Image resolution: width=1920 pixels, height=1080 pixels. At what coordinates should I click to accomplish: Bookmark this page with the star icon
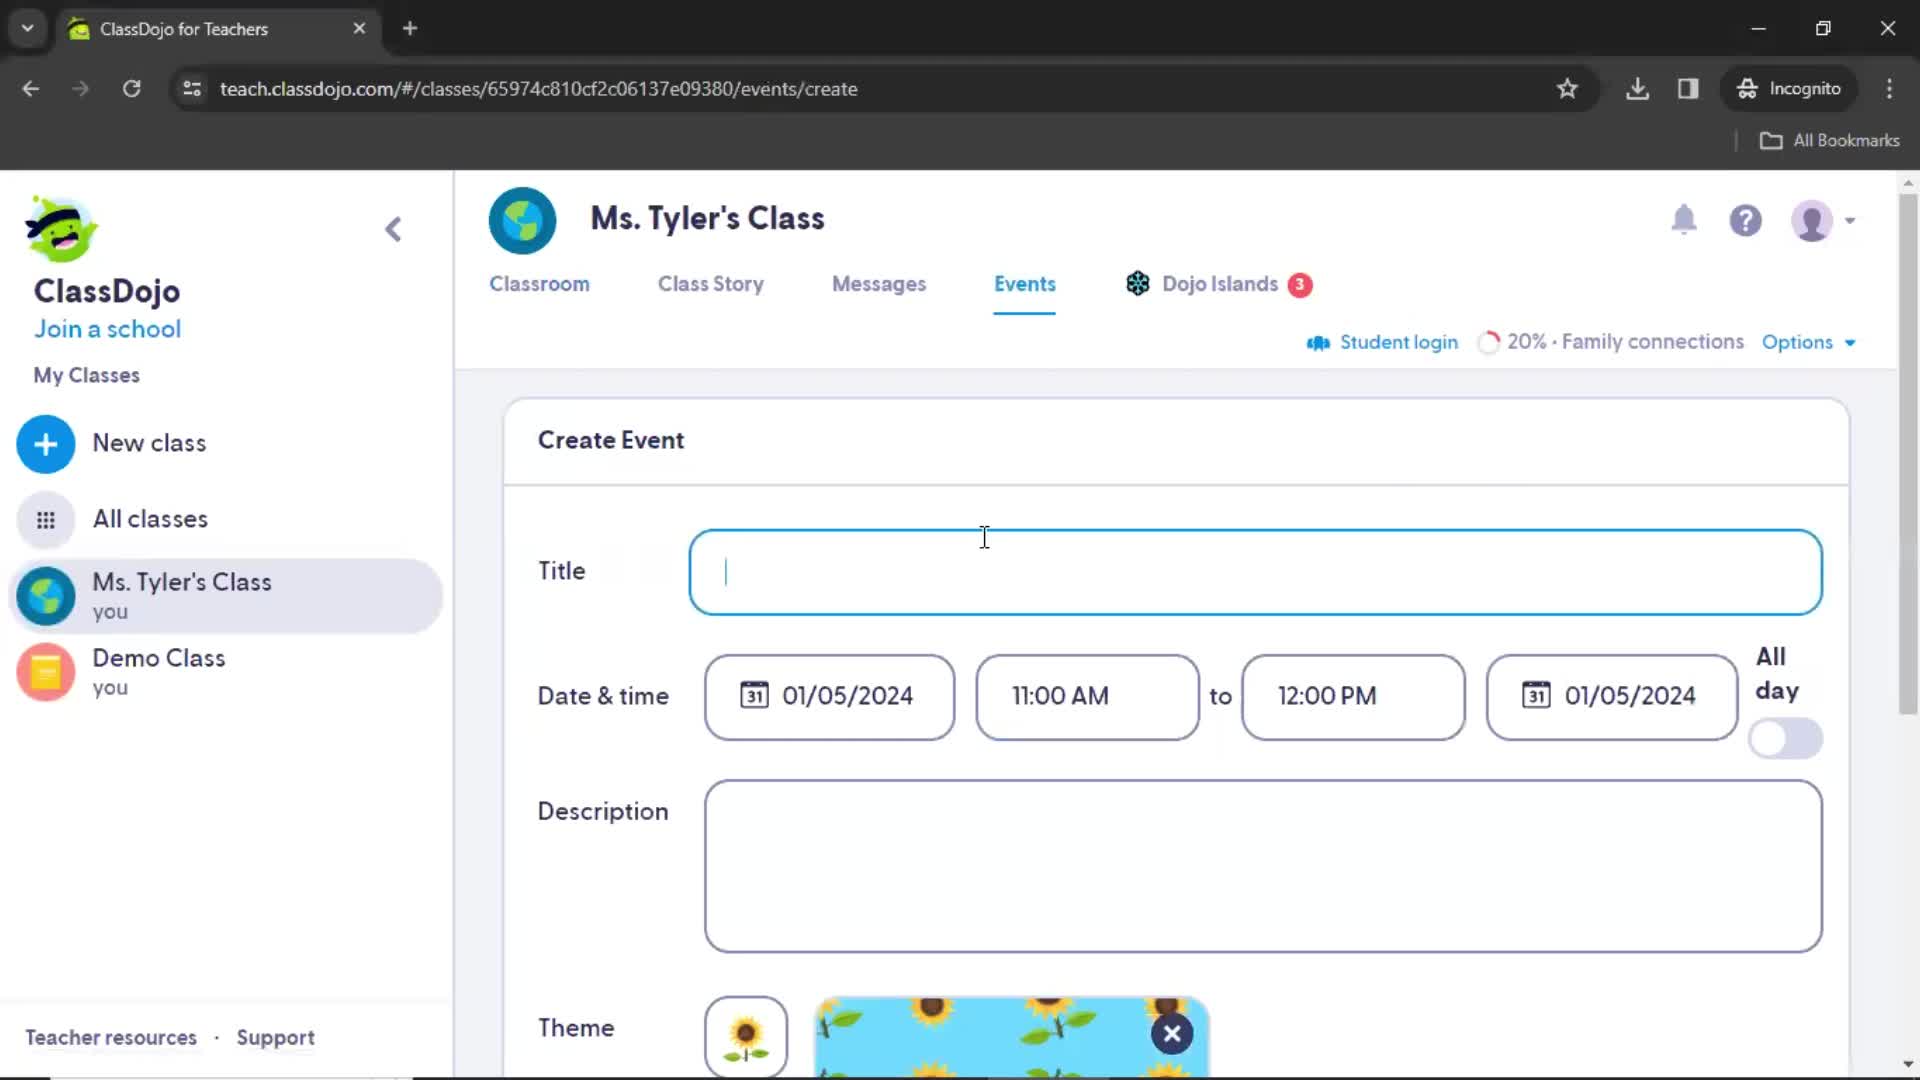(1567, 89)
